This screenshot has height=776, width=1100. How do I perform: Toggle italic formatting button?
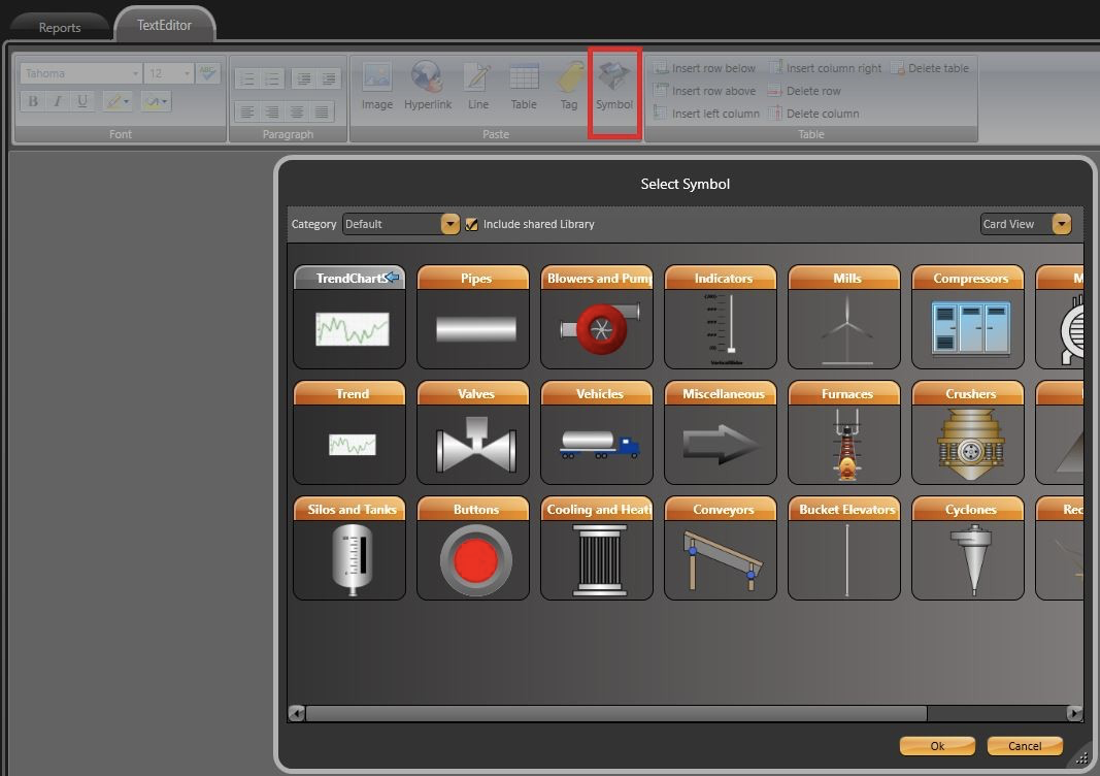click(57, 101)
